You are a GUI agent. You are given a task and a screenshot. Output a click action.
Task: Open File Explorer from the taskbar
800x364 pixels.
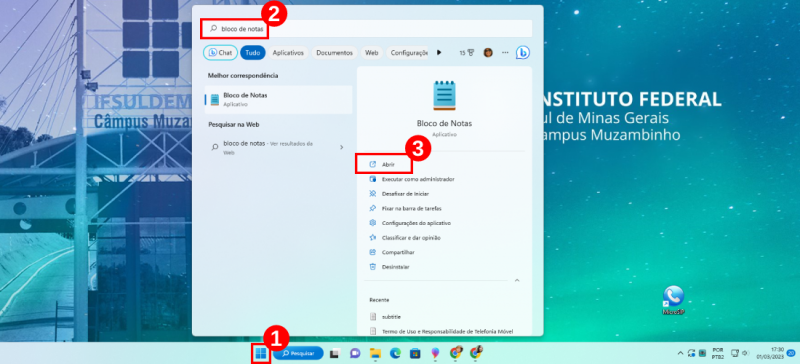[x=376, y=353]
